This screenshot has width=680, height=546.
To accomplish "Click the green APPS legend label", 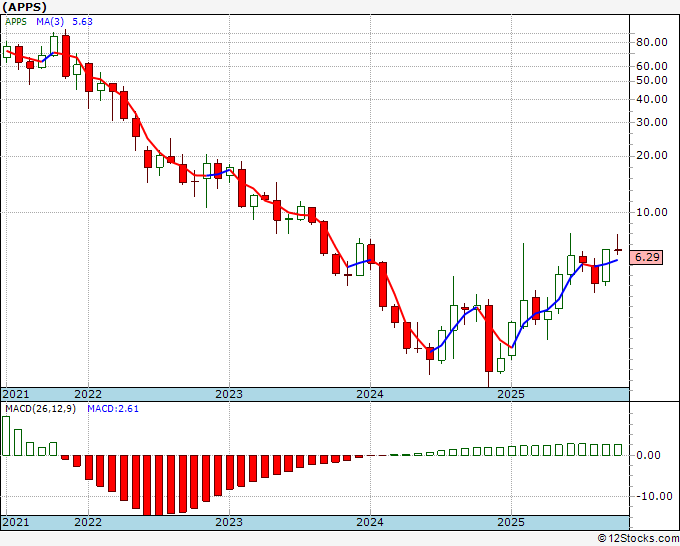I will point(16,22).
